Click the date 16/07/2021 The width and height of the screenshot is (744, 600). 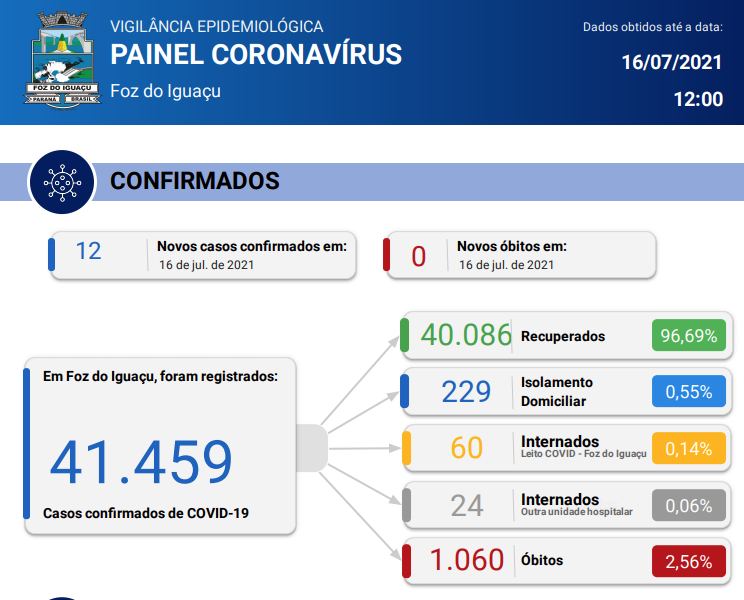click(672, 63)
